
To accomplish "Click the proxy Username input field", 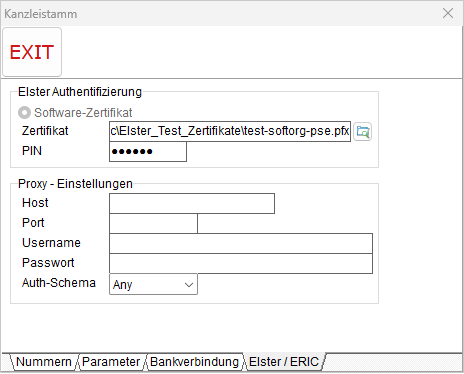I will click(x=241, y=243).
